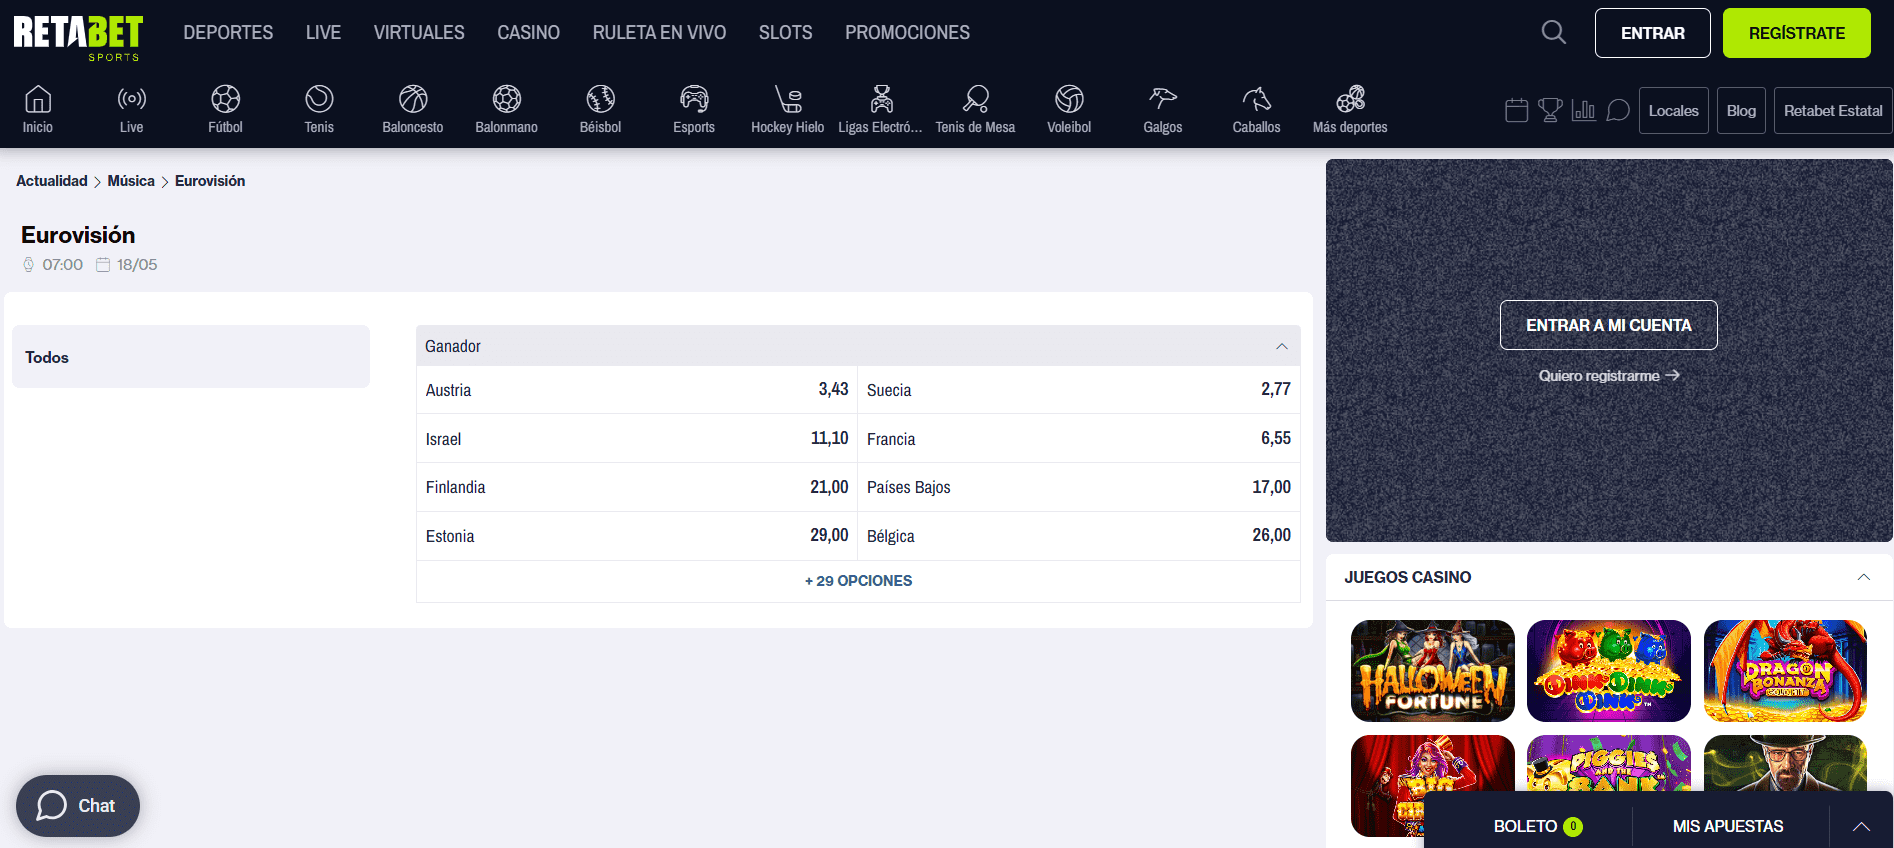
Task: Open the Boleto bet slip tab
Action: (1537, 826)
